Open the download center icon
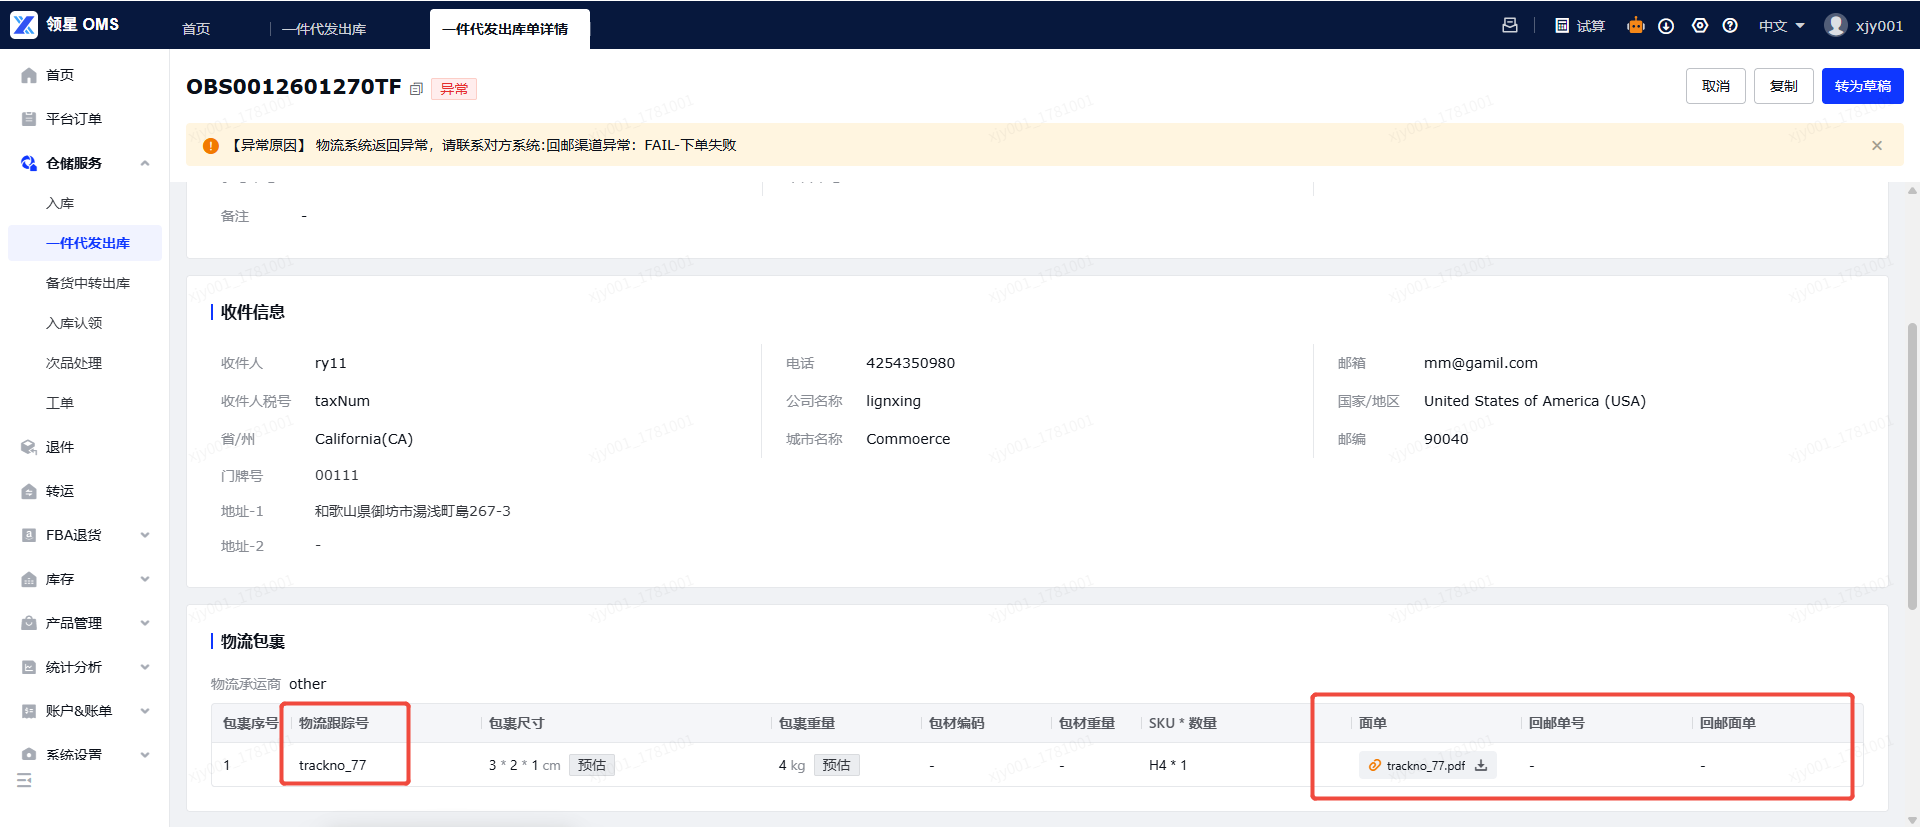 pos(1666,26)
